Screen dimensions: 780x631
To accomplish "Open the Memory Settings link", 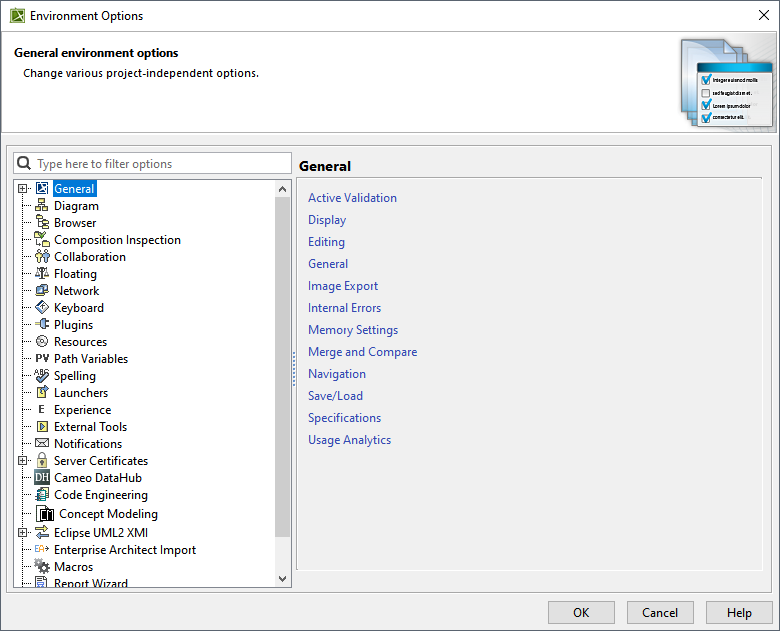I will tap(353, 330).
